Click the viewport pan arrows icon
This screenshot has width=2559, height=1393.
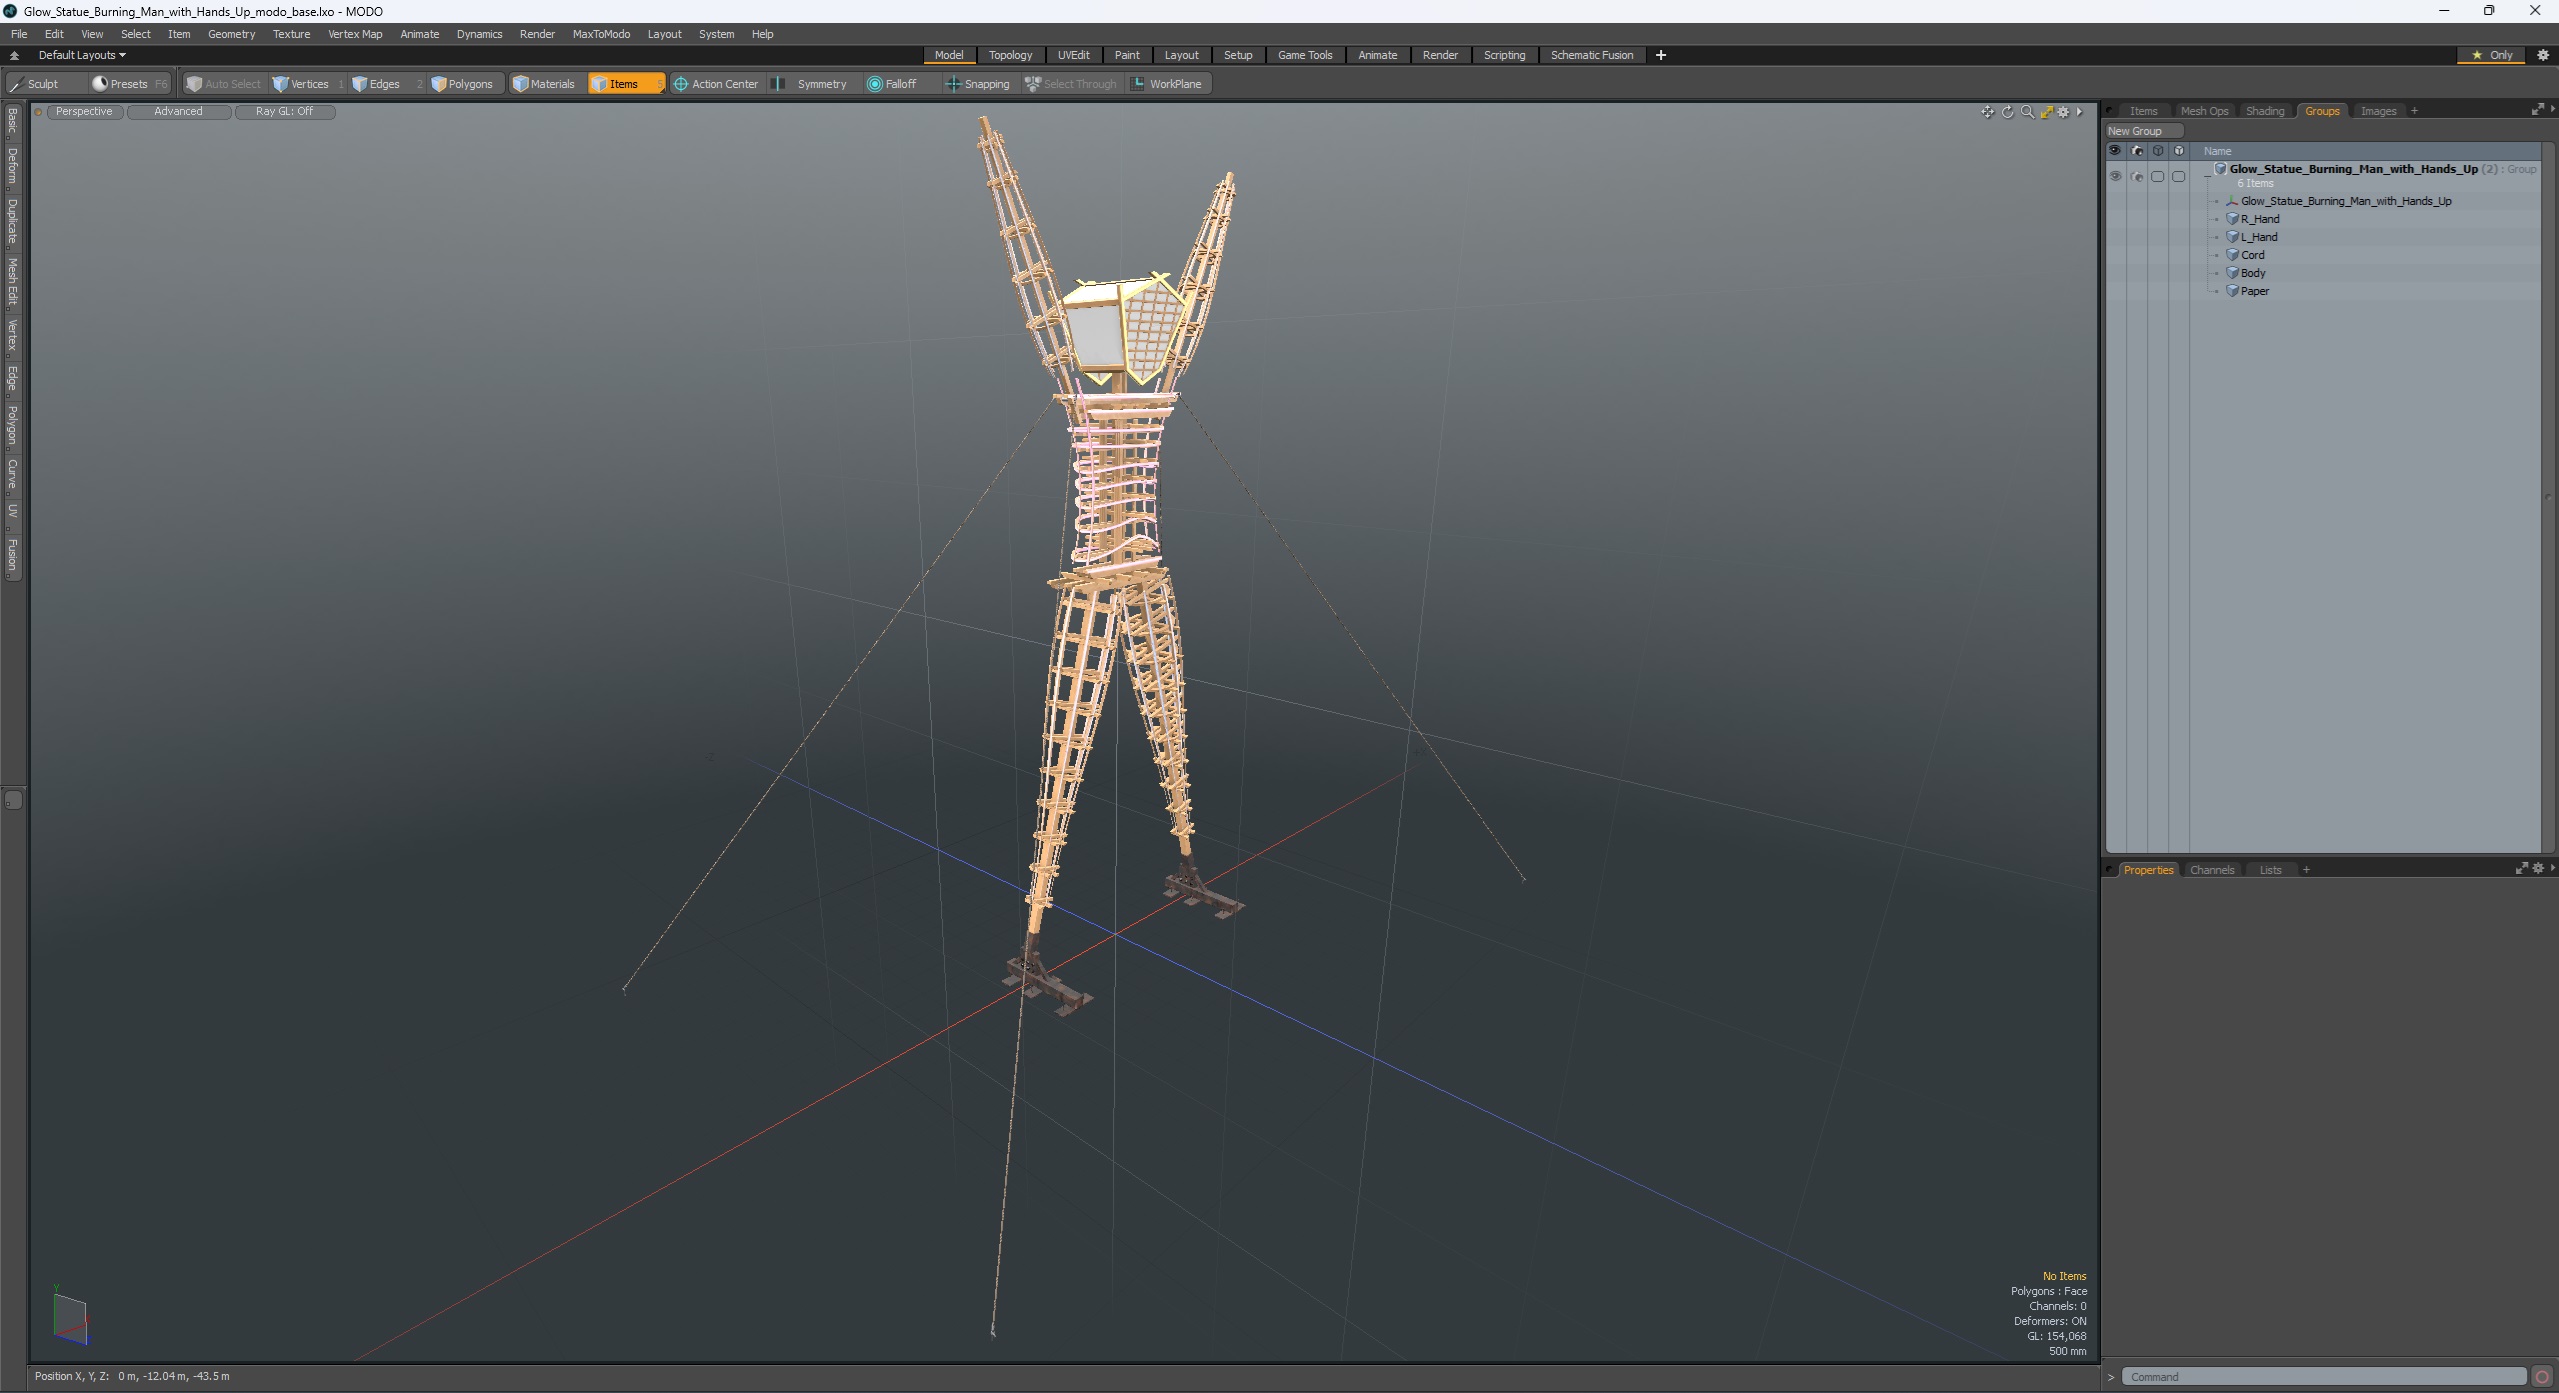tap(1987, 112)
